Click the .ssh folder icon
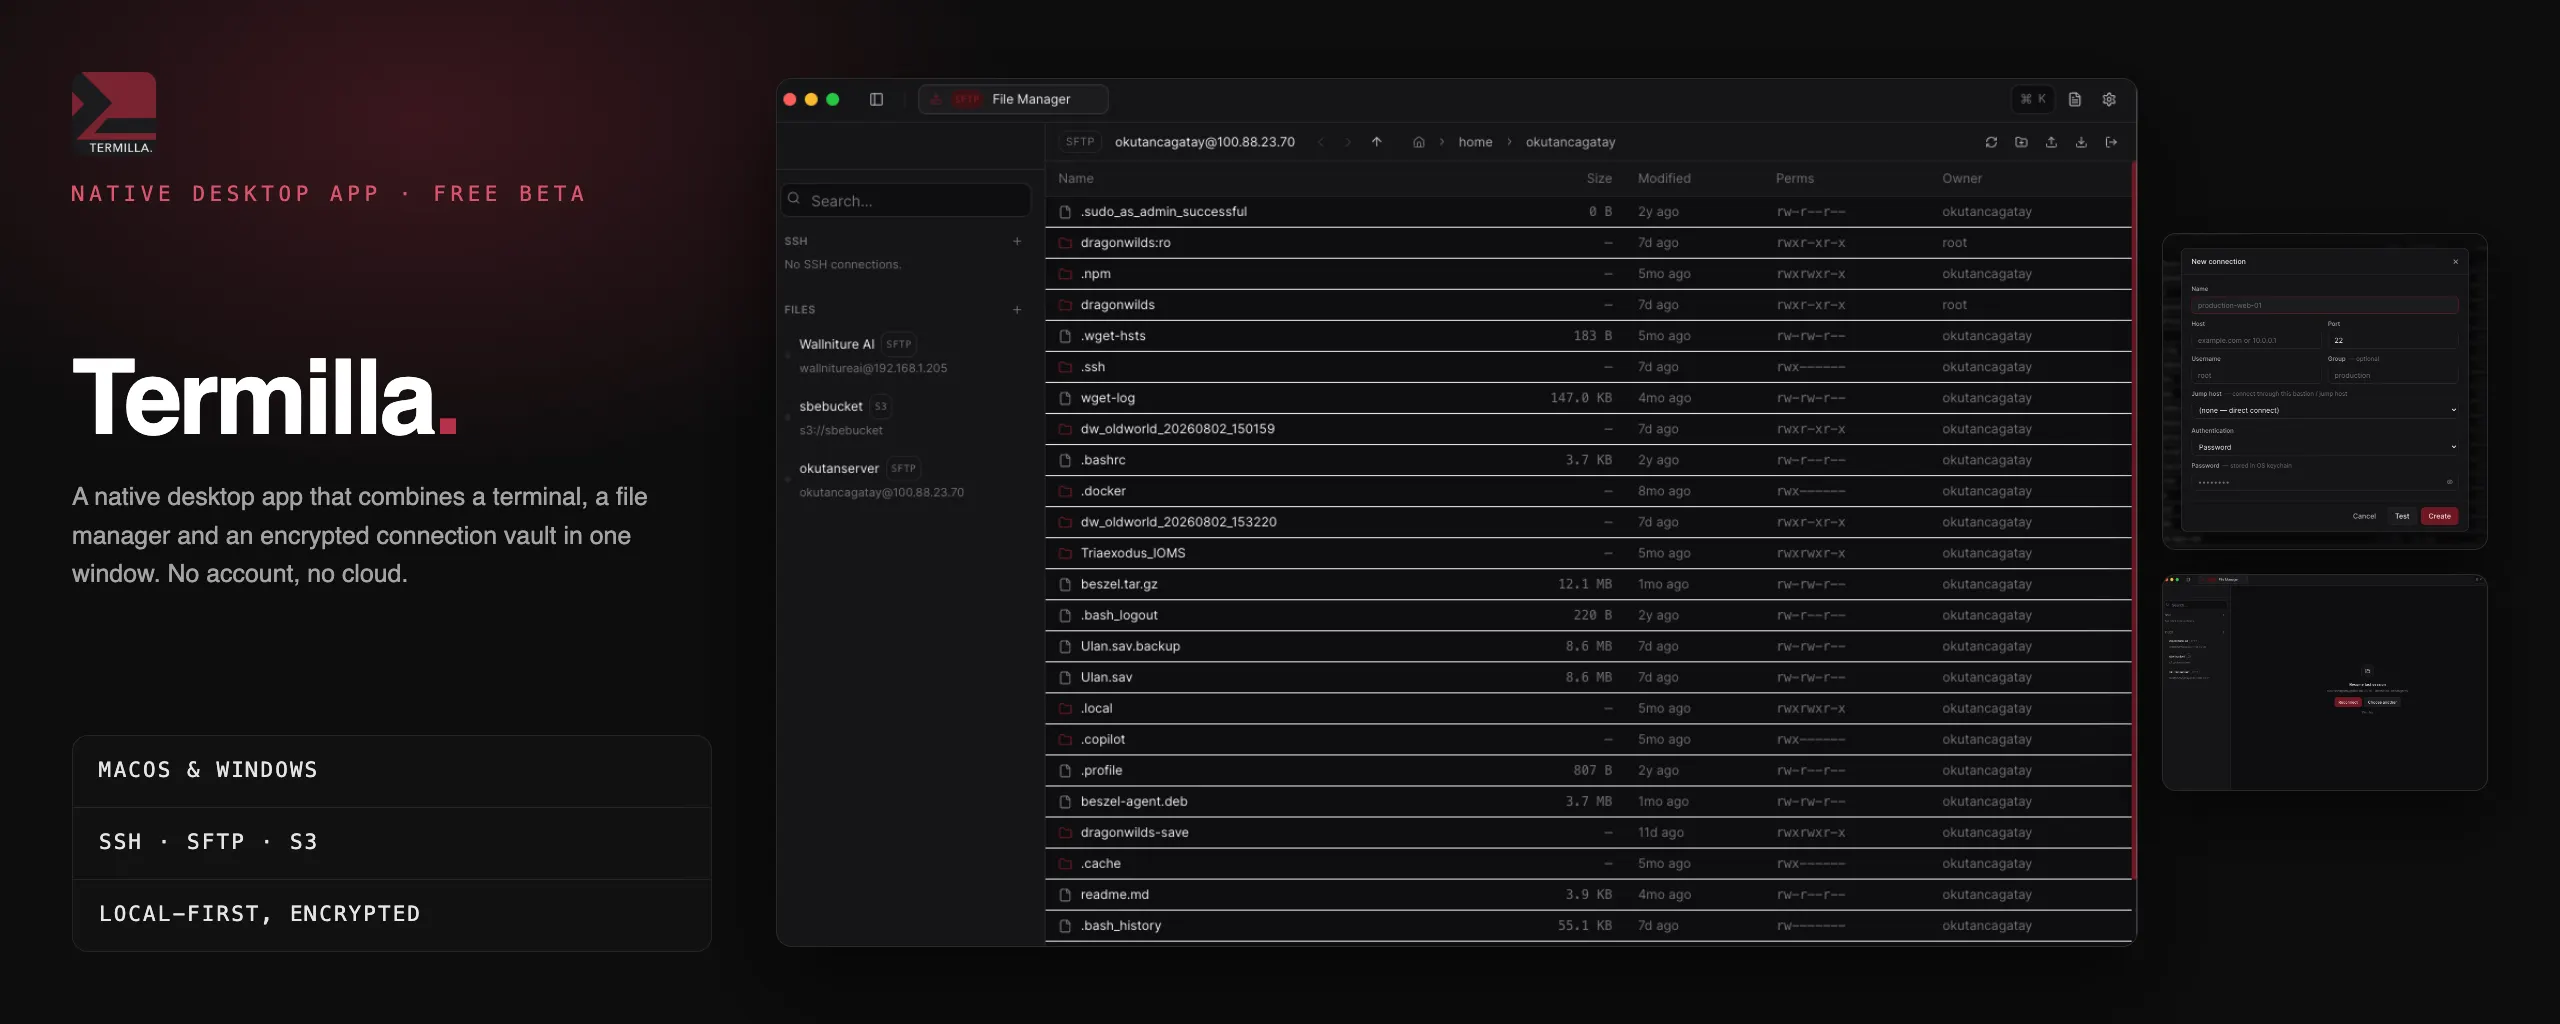 1065,367
